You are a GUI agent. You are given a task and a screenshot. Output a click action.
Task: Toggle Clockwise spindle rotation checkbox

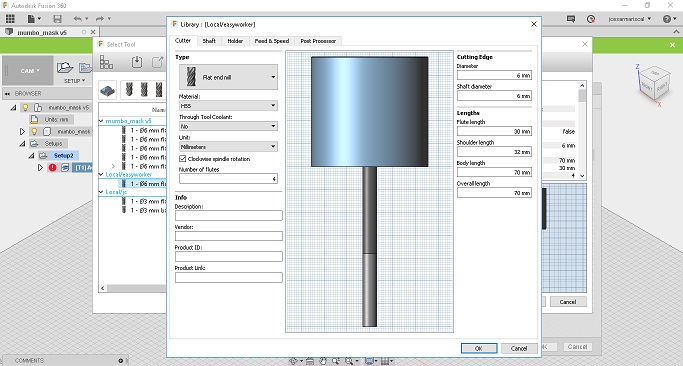[183, 159]
